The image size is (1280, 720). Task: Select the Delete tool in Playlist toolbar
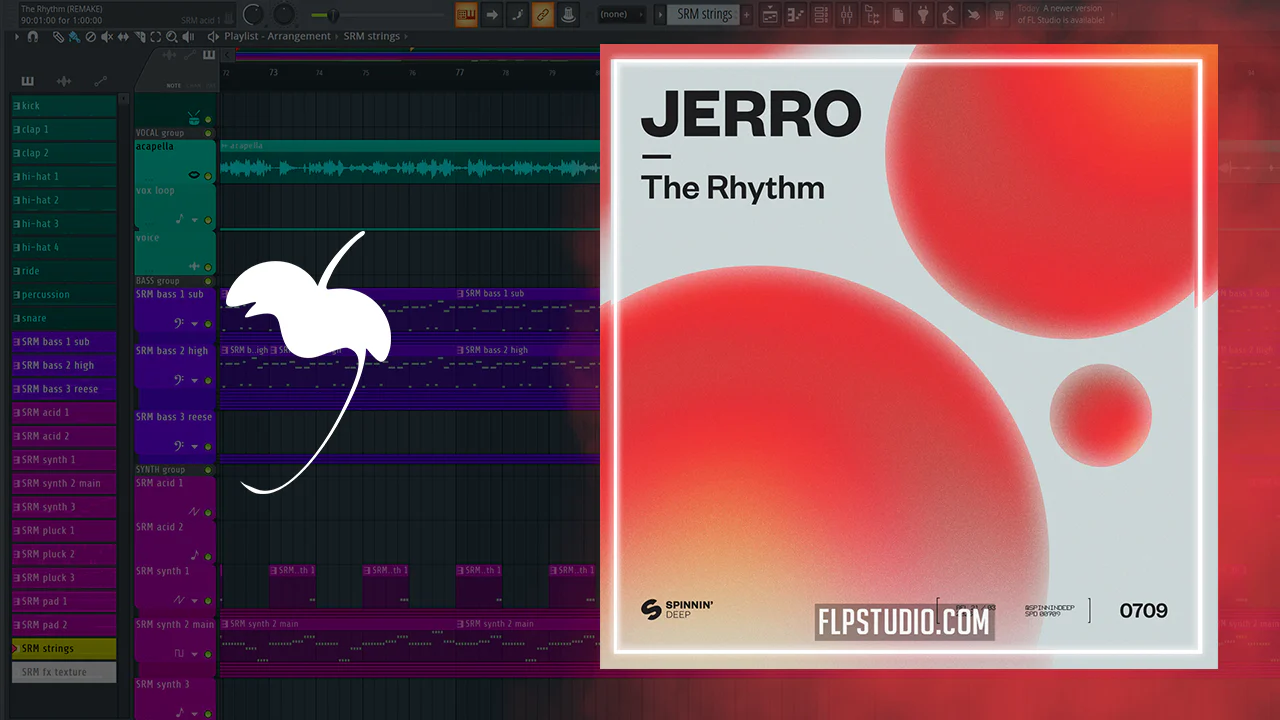(x=90, y=36)
